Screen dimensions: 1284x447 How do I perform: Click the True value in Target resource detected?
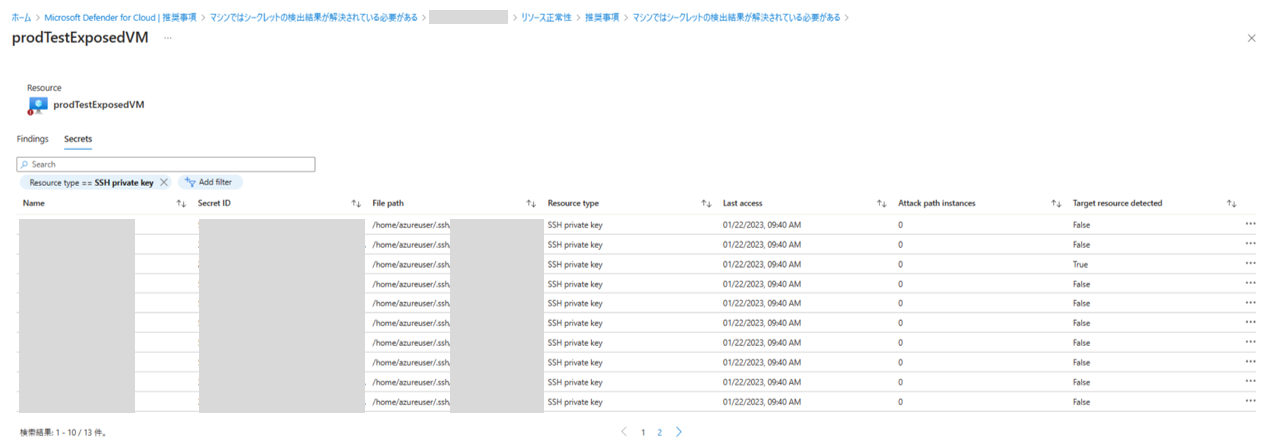(1080, 264)
